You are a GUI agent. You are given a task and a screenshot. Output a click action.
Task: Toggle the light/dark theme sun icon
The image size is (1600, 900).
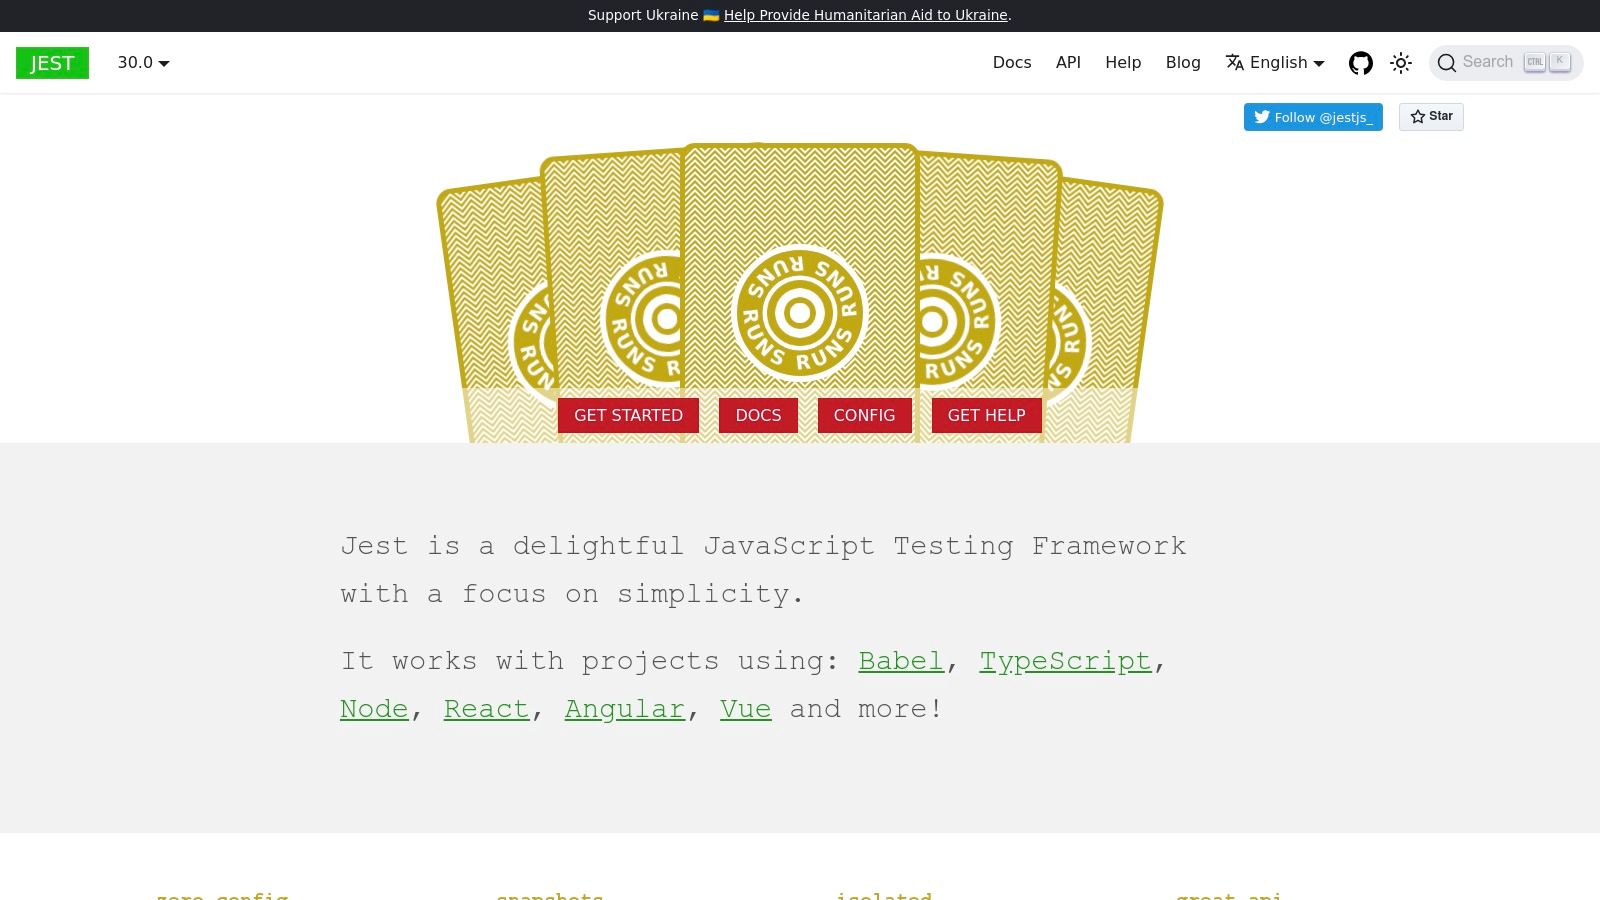click(x=1401, y=63)
